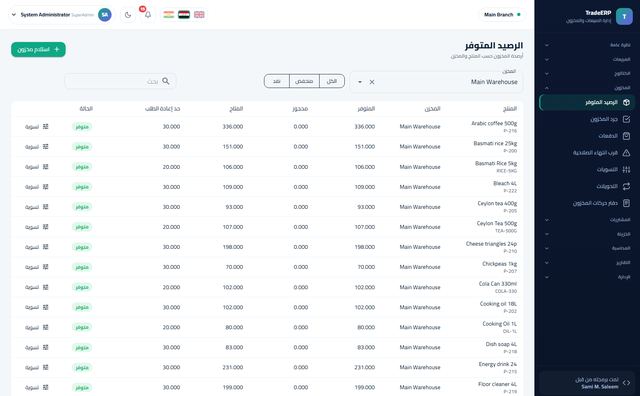Screen dimensions: 640x396
Task: Switch language with the Kurdish flag
Action: click(x=169, y=15)
